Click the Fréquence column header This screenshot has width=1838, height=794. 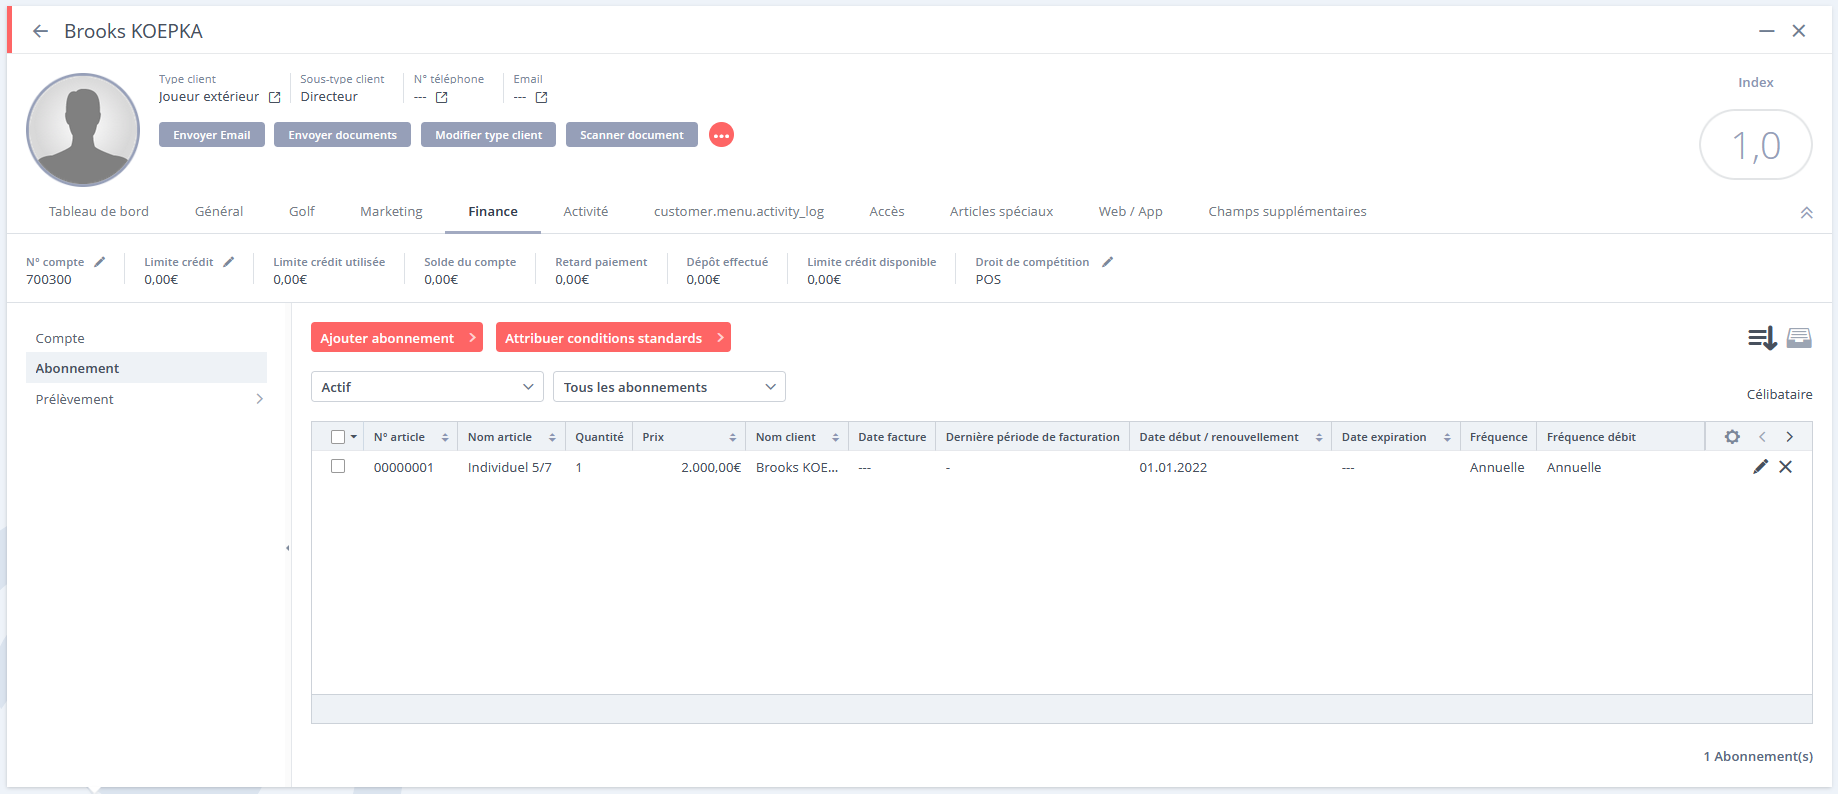1498,437
